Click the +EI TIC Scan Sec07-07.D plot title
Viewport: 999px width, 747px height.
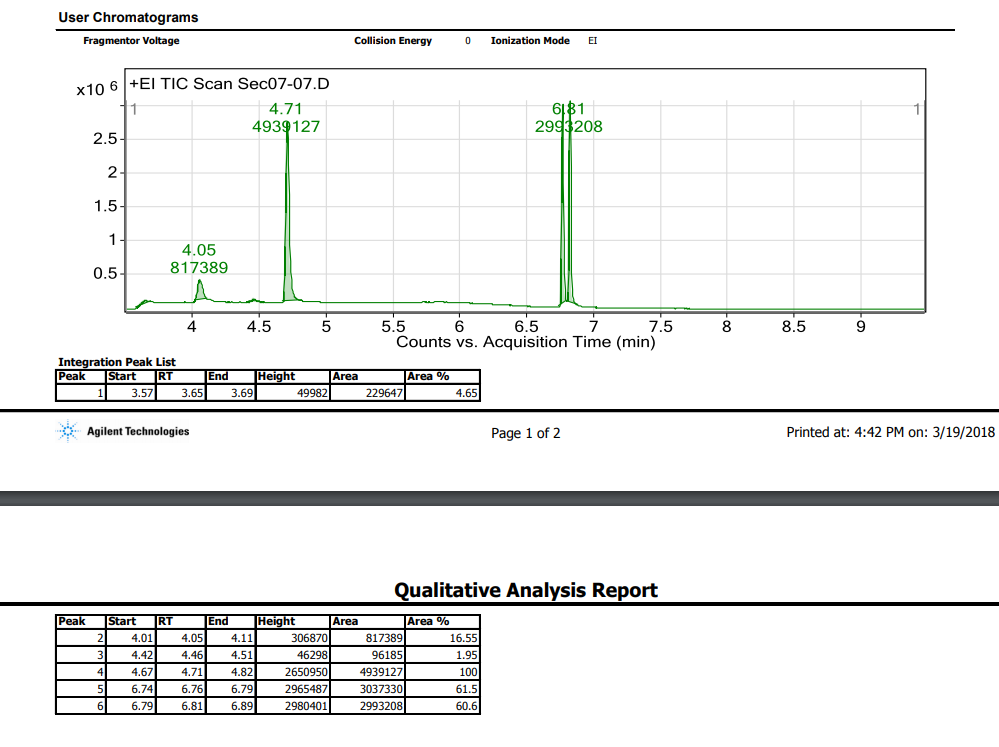point(229,83)
